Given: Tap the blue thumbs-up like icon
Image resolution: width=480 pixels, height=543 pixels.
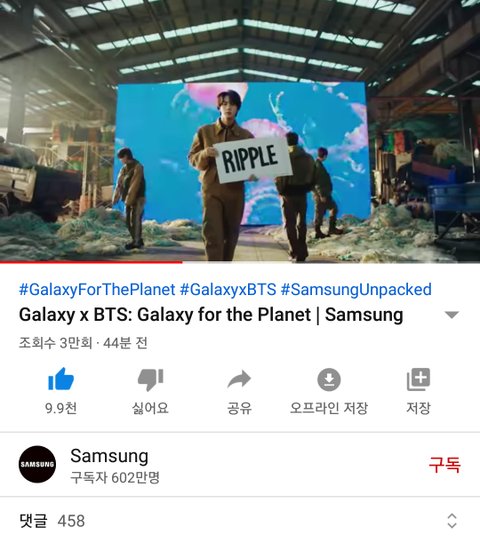Looking at the screenshot, I should (x=61, y=379).
